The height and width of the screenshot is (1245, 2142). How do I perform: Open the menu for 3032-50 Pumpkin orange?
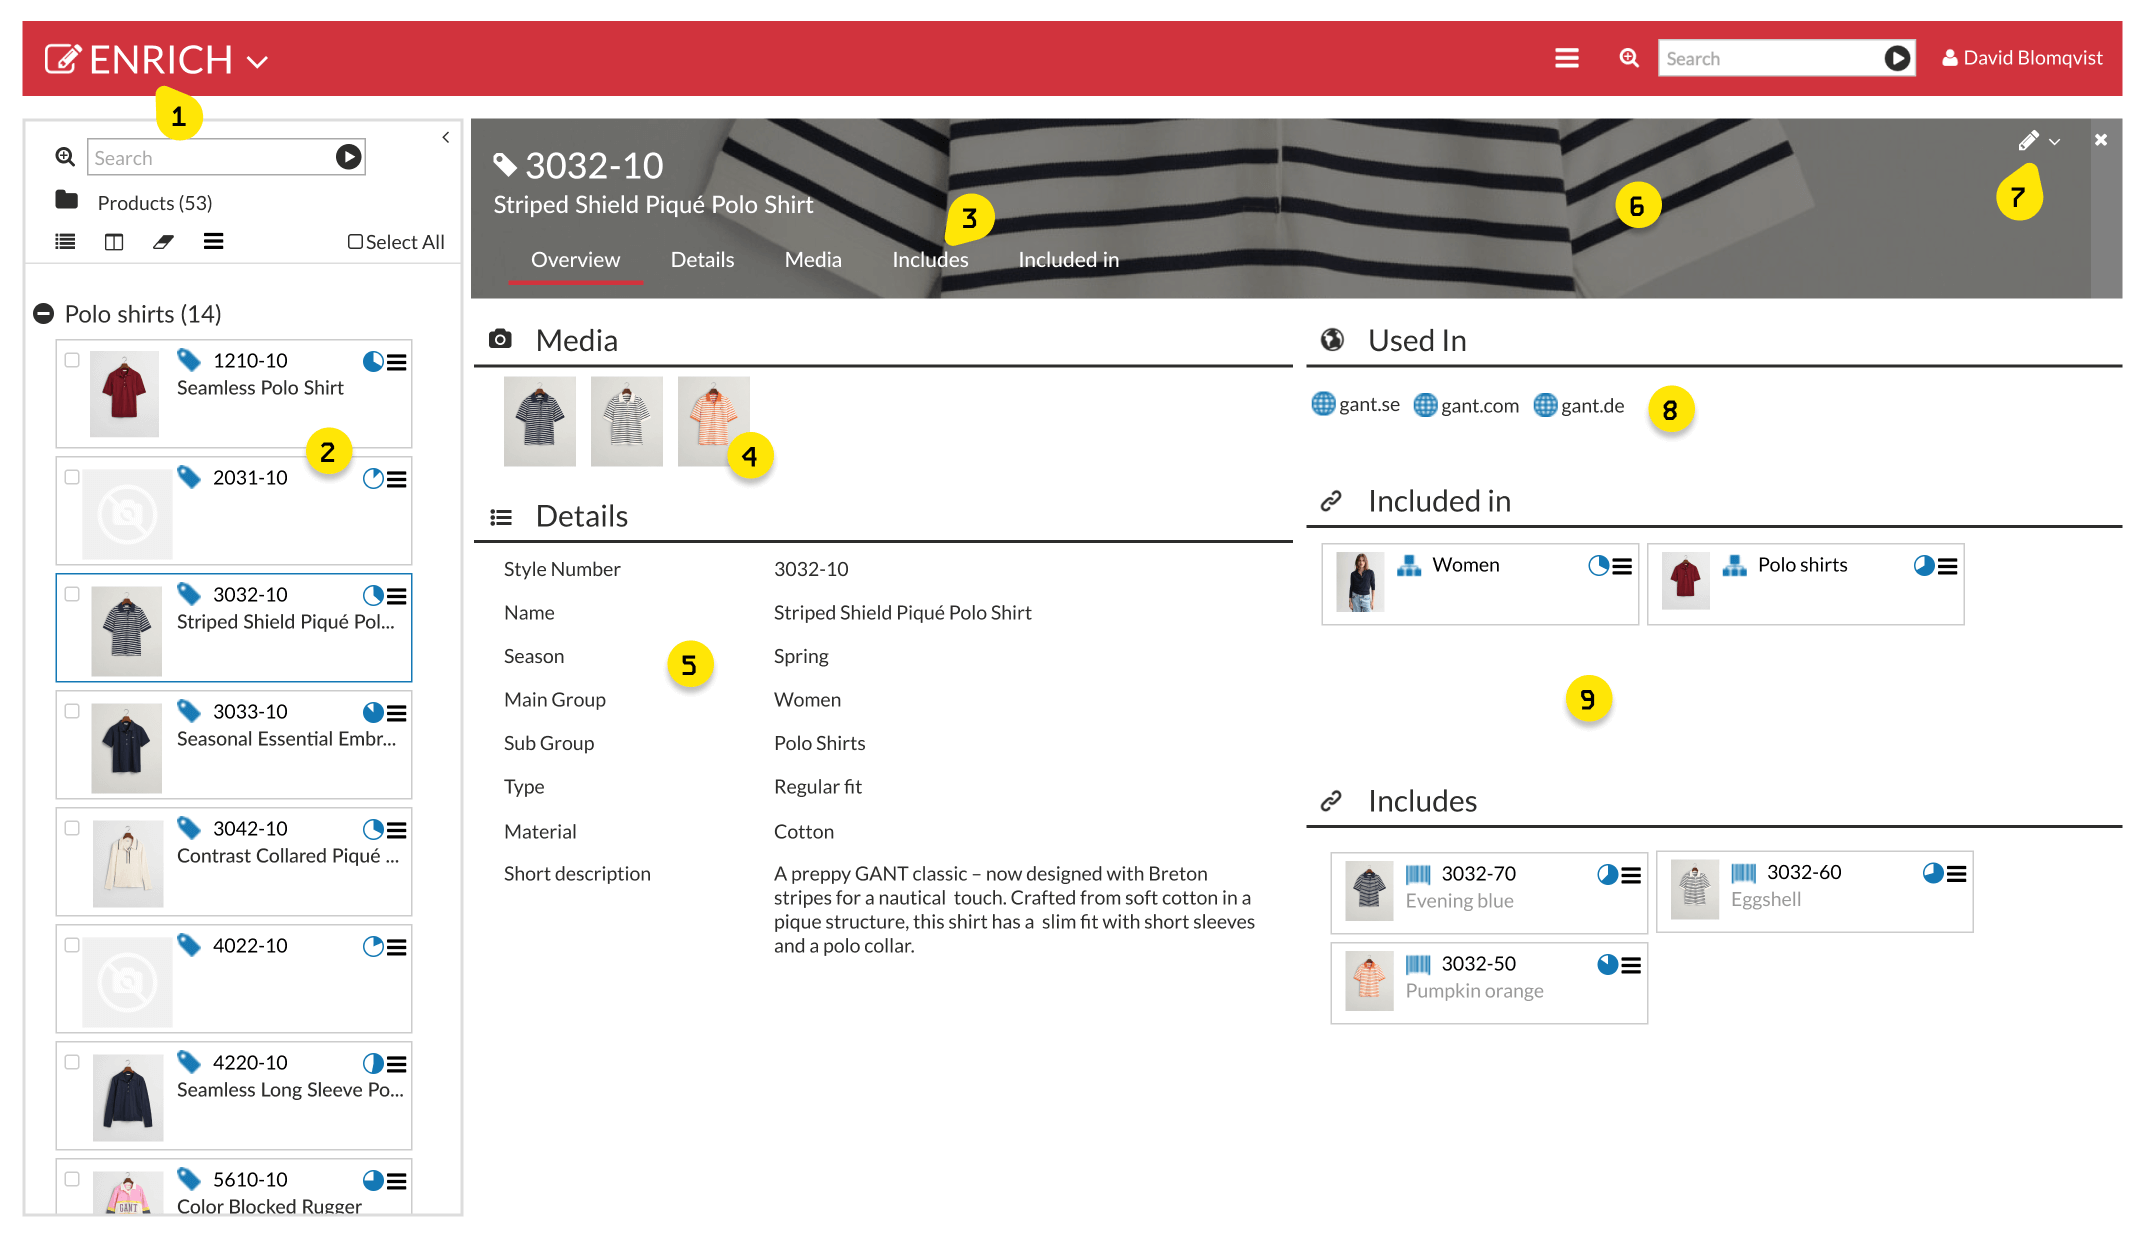click(1631, 965)
